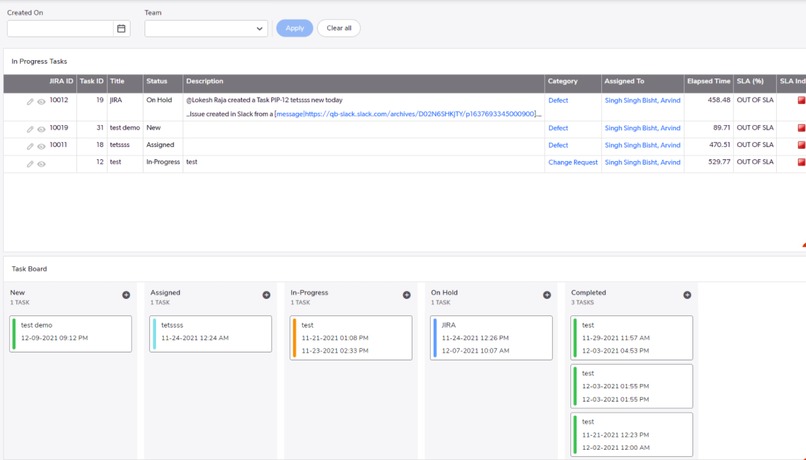Click JIRA ID 10011 cell

[58, 145]
